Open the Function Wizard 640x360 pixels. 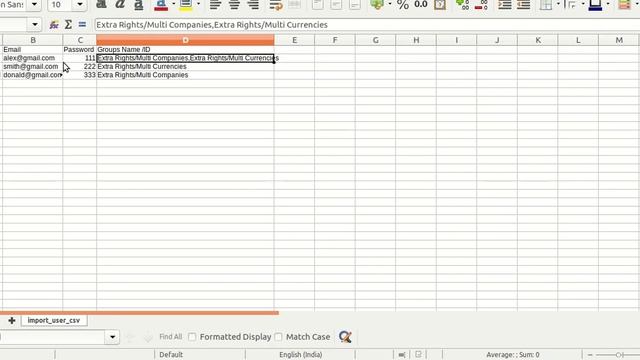coord(54,25)
